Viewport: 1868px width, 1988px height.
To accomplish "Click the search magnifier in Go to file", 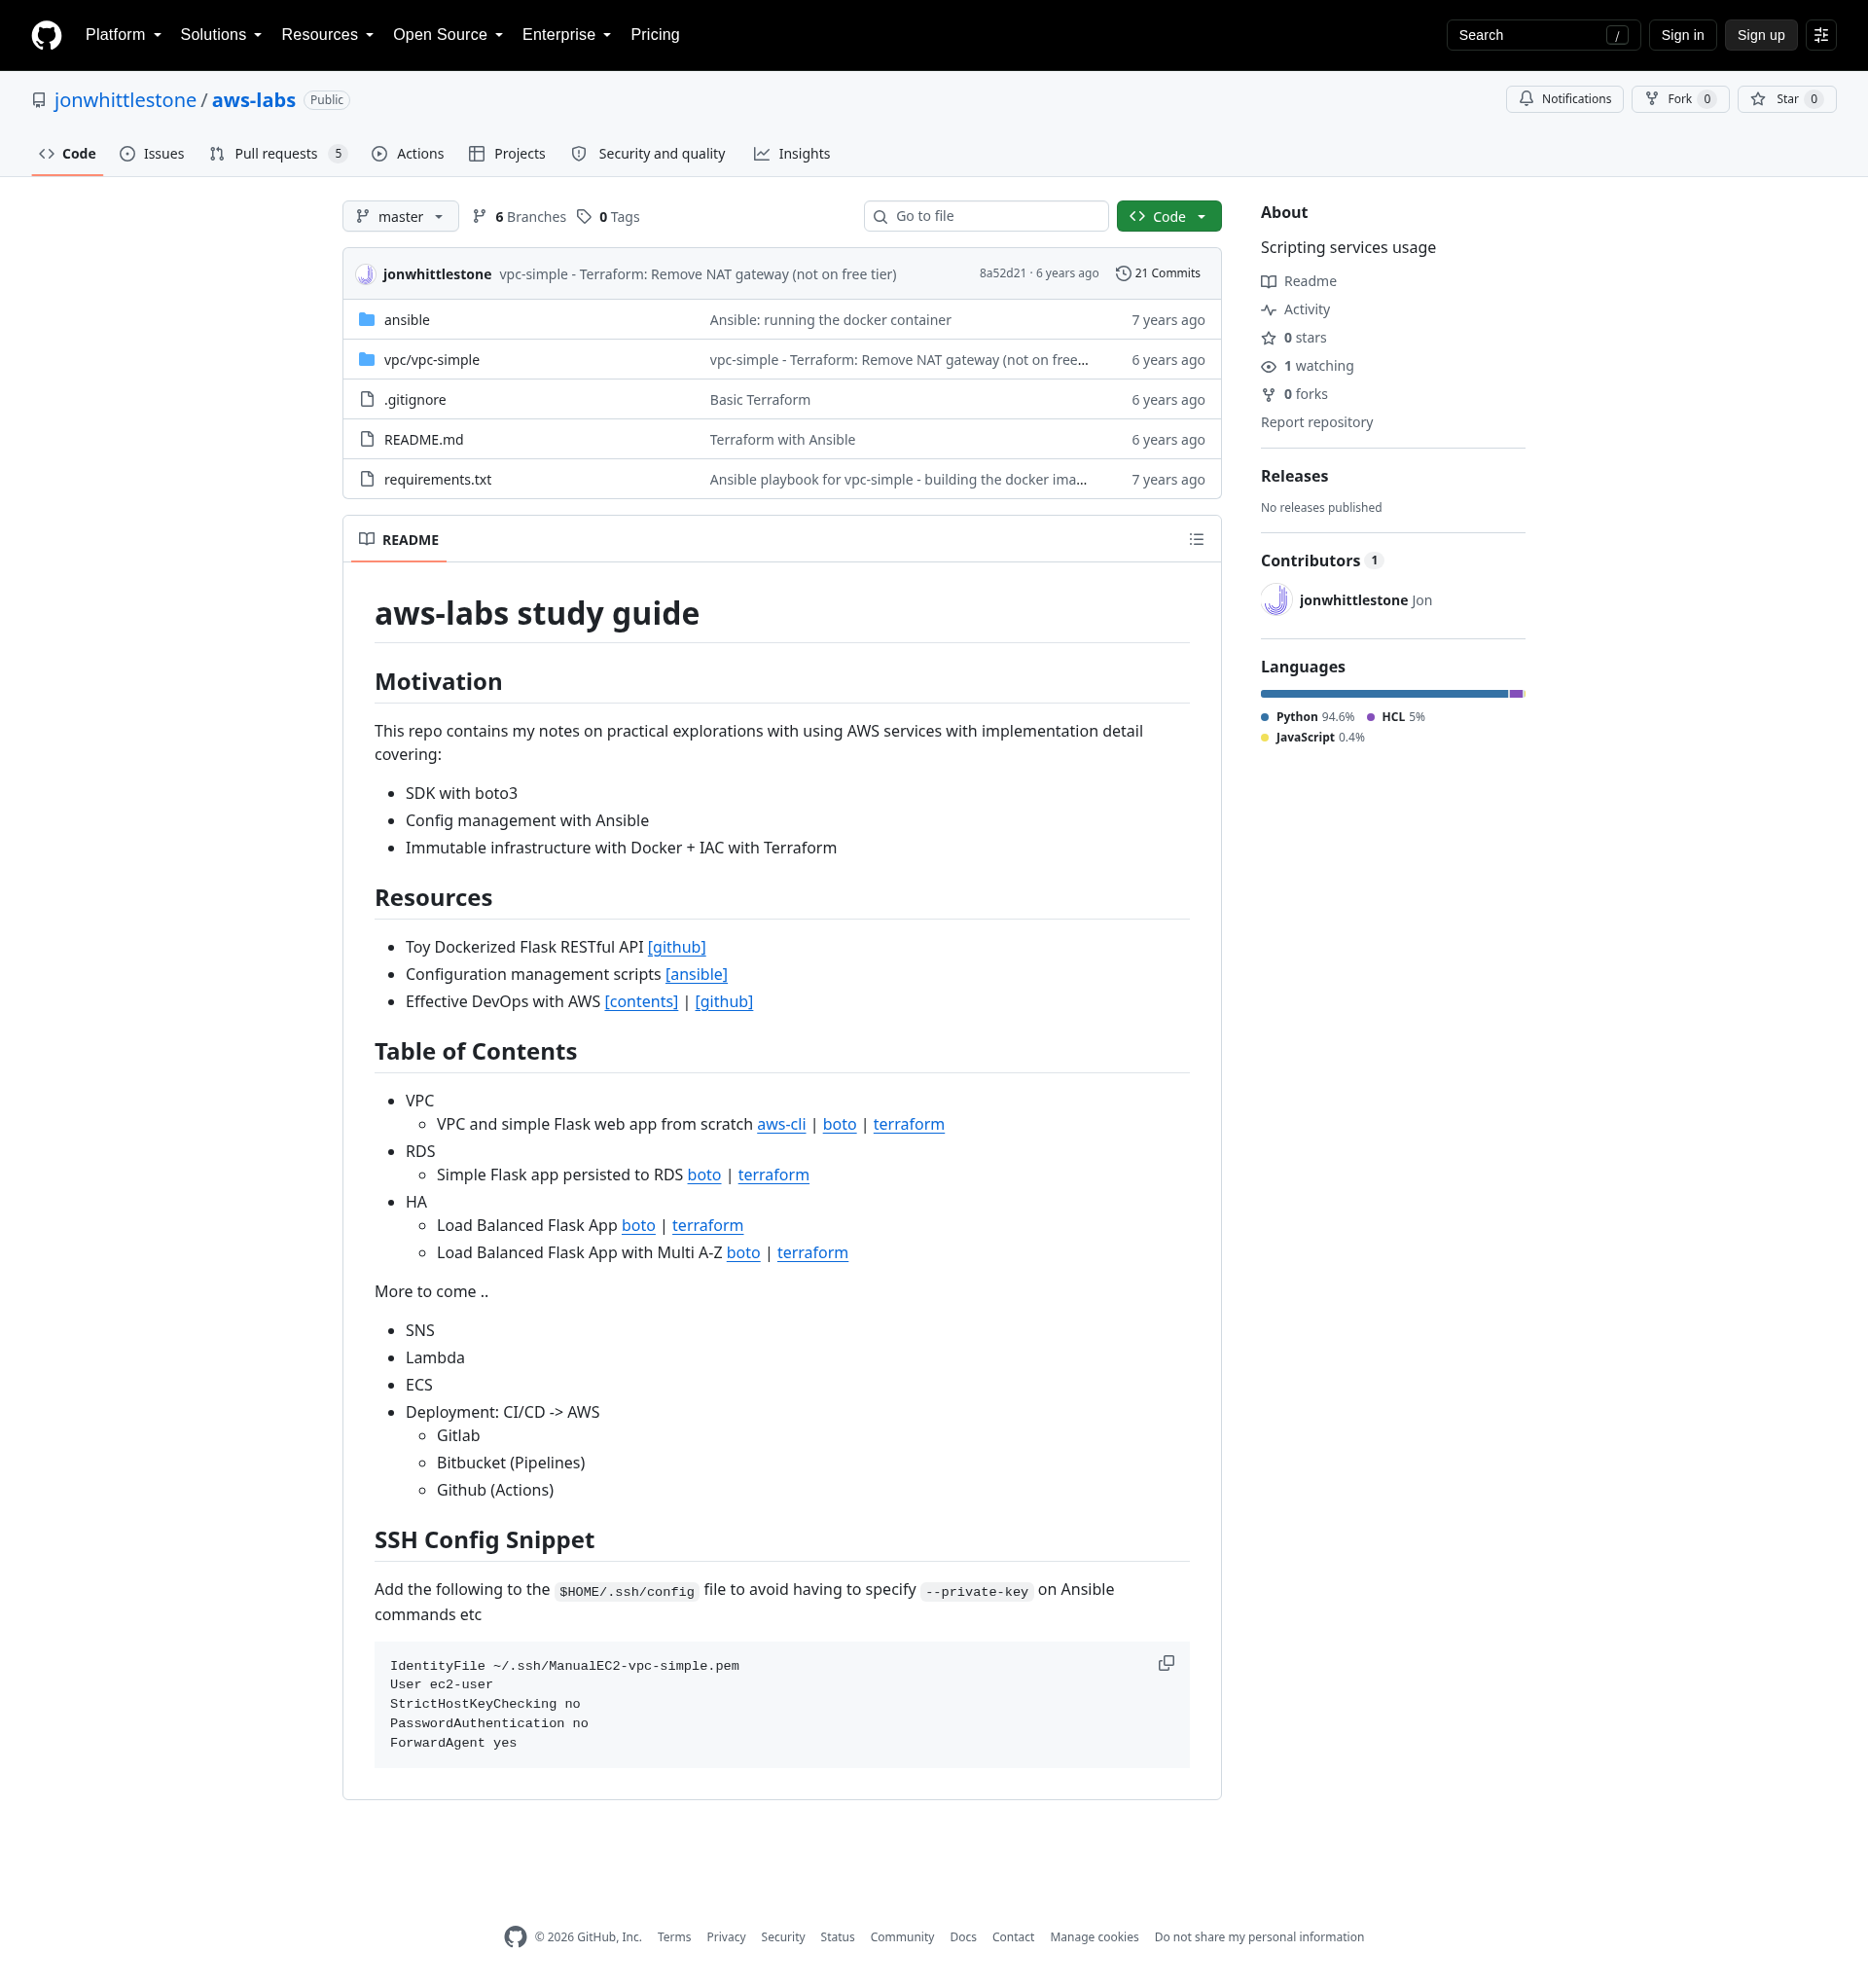I will click(880, 217).
